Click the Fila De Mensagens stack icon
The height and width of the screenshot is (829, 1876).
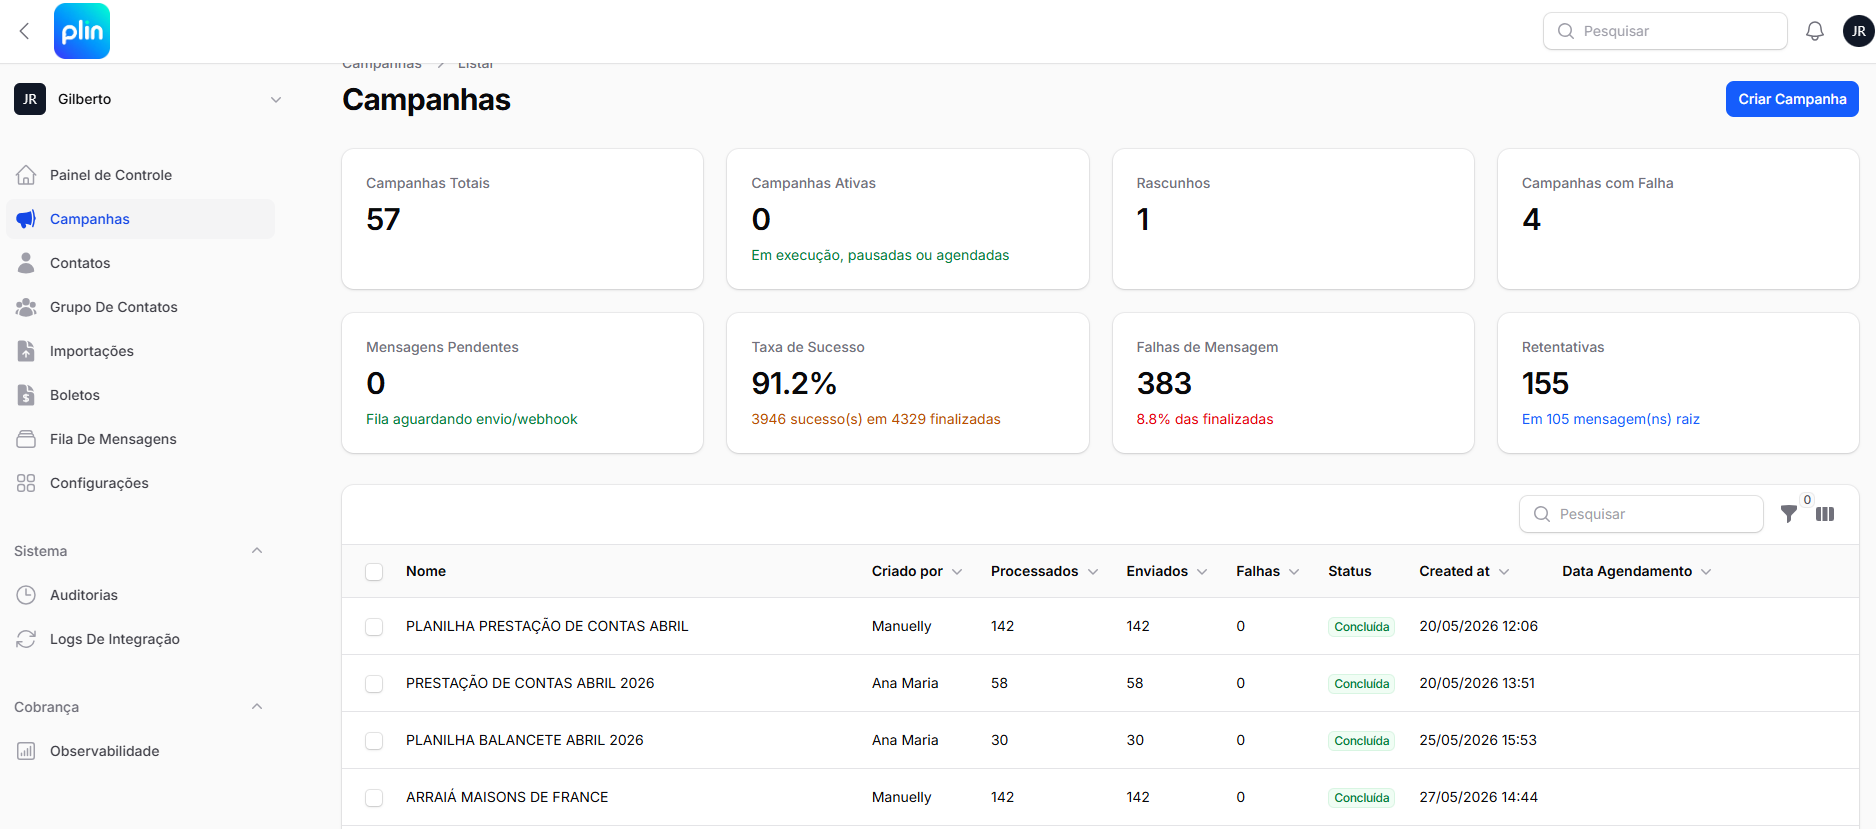click(x=26, y=439)
